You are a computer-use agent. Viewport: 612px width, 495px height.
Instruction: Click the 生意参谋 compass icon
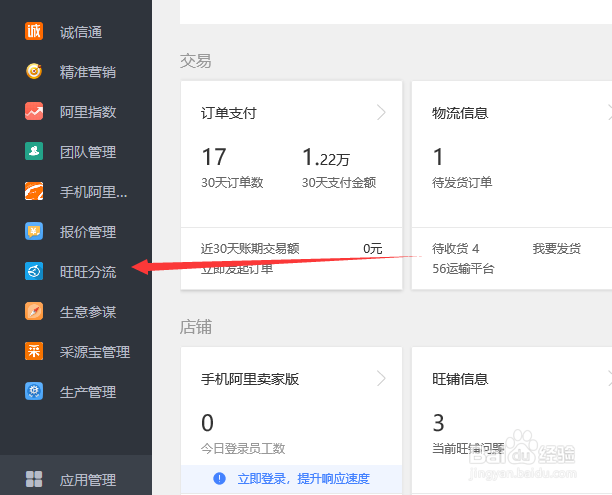tap(34, 311)
